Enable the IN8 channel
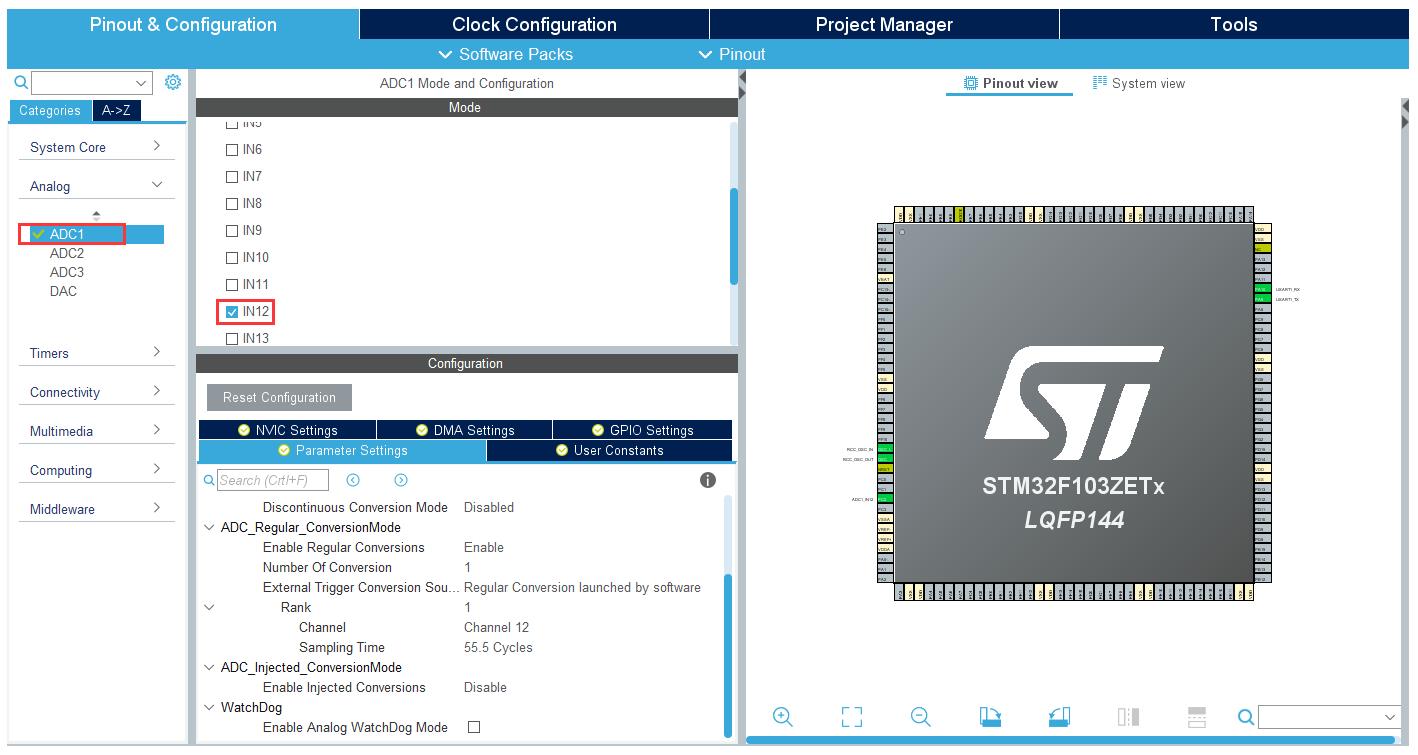This screenshot has height=755, width=1418. (x=232, y=204)
